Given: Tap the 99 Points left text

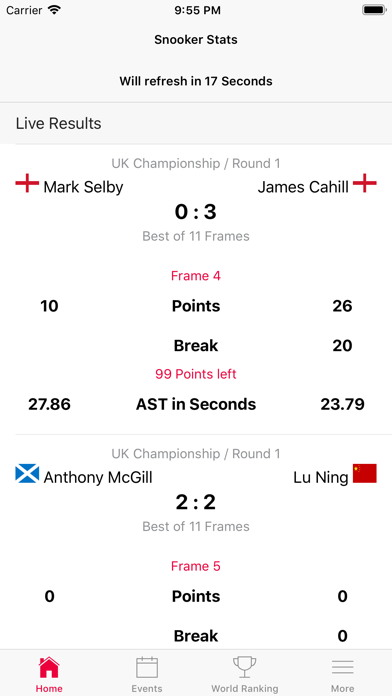Looking at the screenshot, I should [196, 374].
